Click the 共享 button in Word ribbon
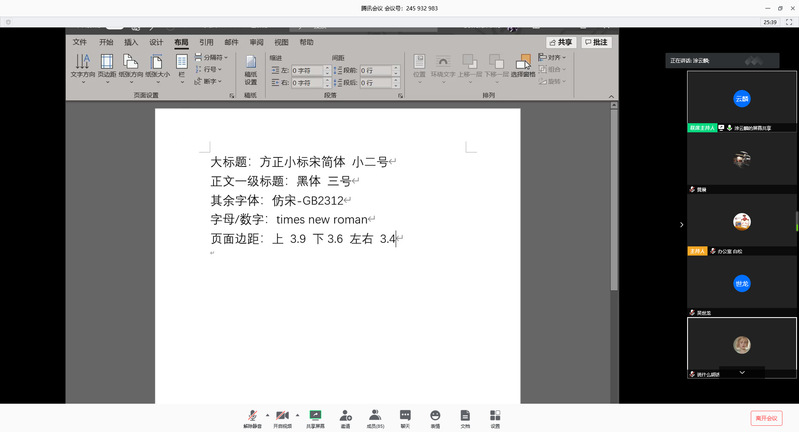The width and height of the screenshot is (799, 432). (561, 43)
